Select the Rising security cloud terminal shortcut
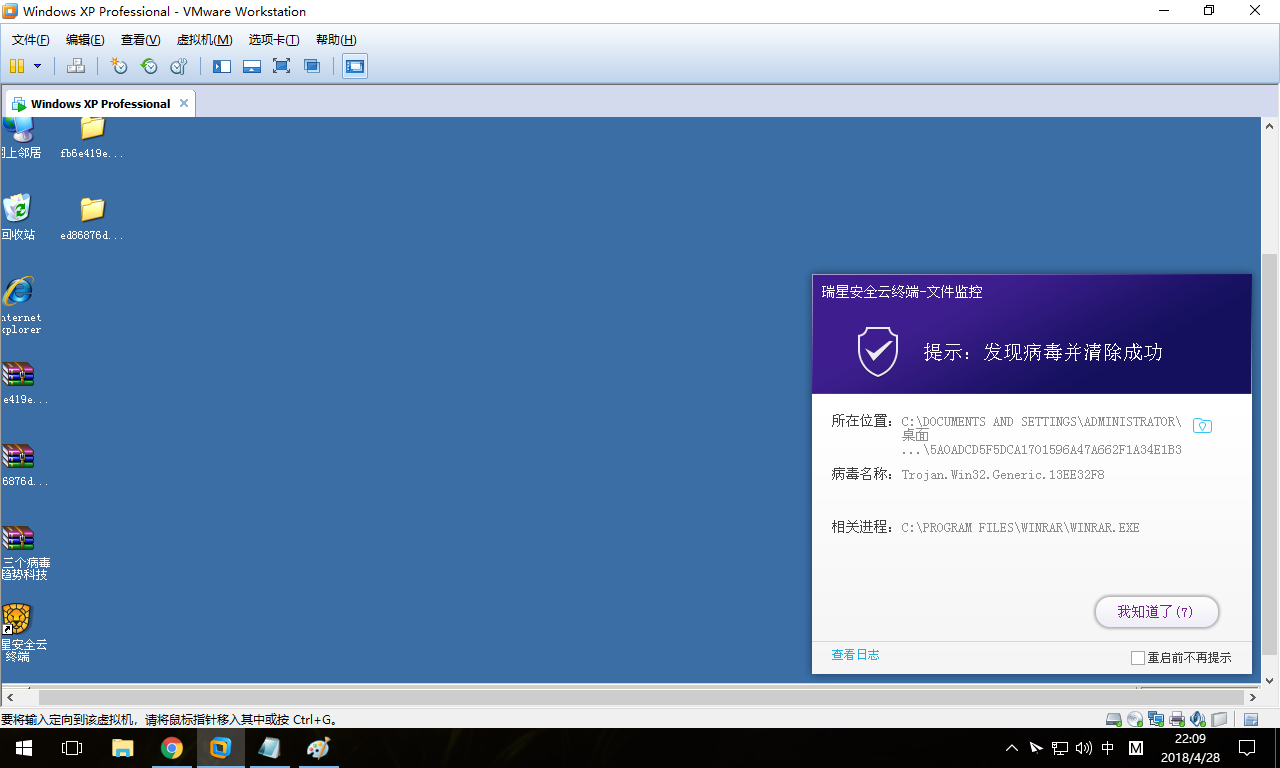This screenshot has height=768, width=1280. 22,633
